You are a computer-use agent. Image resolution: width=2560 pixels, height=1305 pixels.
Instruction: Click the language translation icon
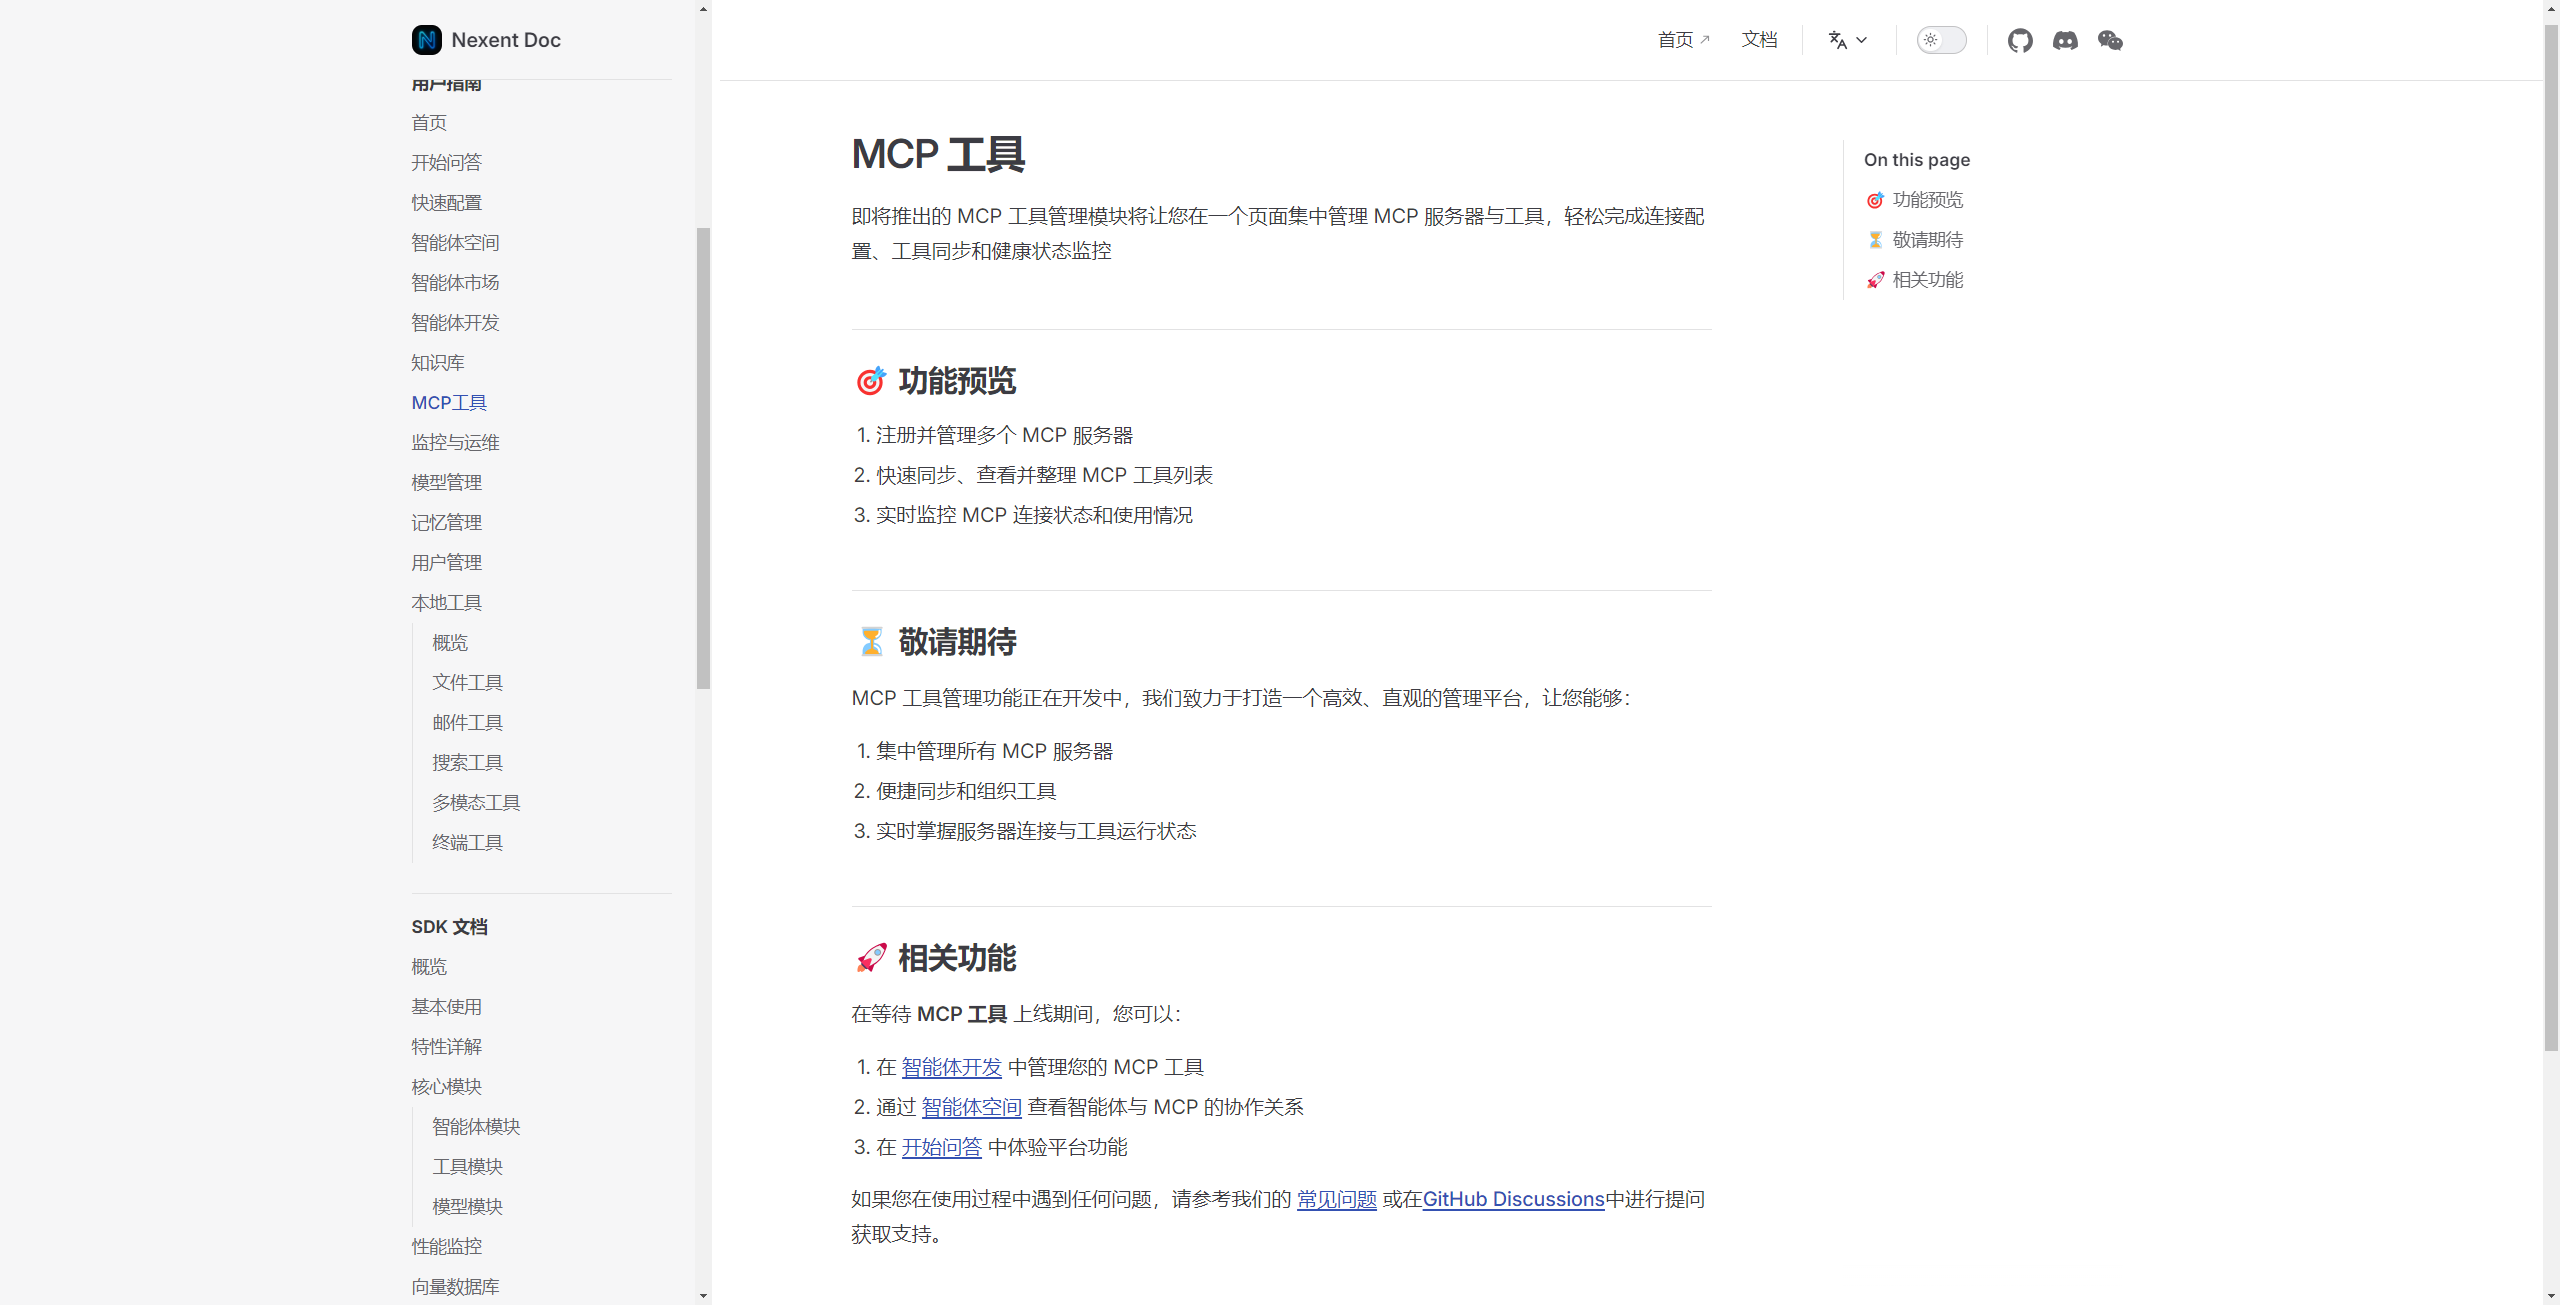(x=1837, y=40)
